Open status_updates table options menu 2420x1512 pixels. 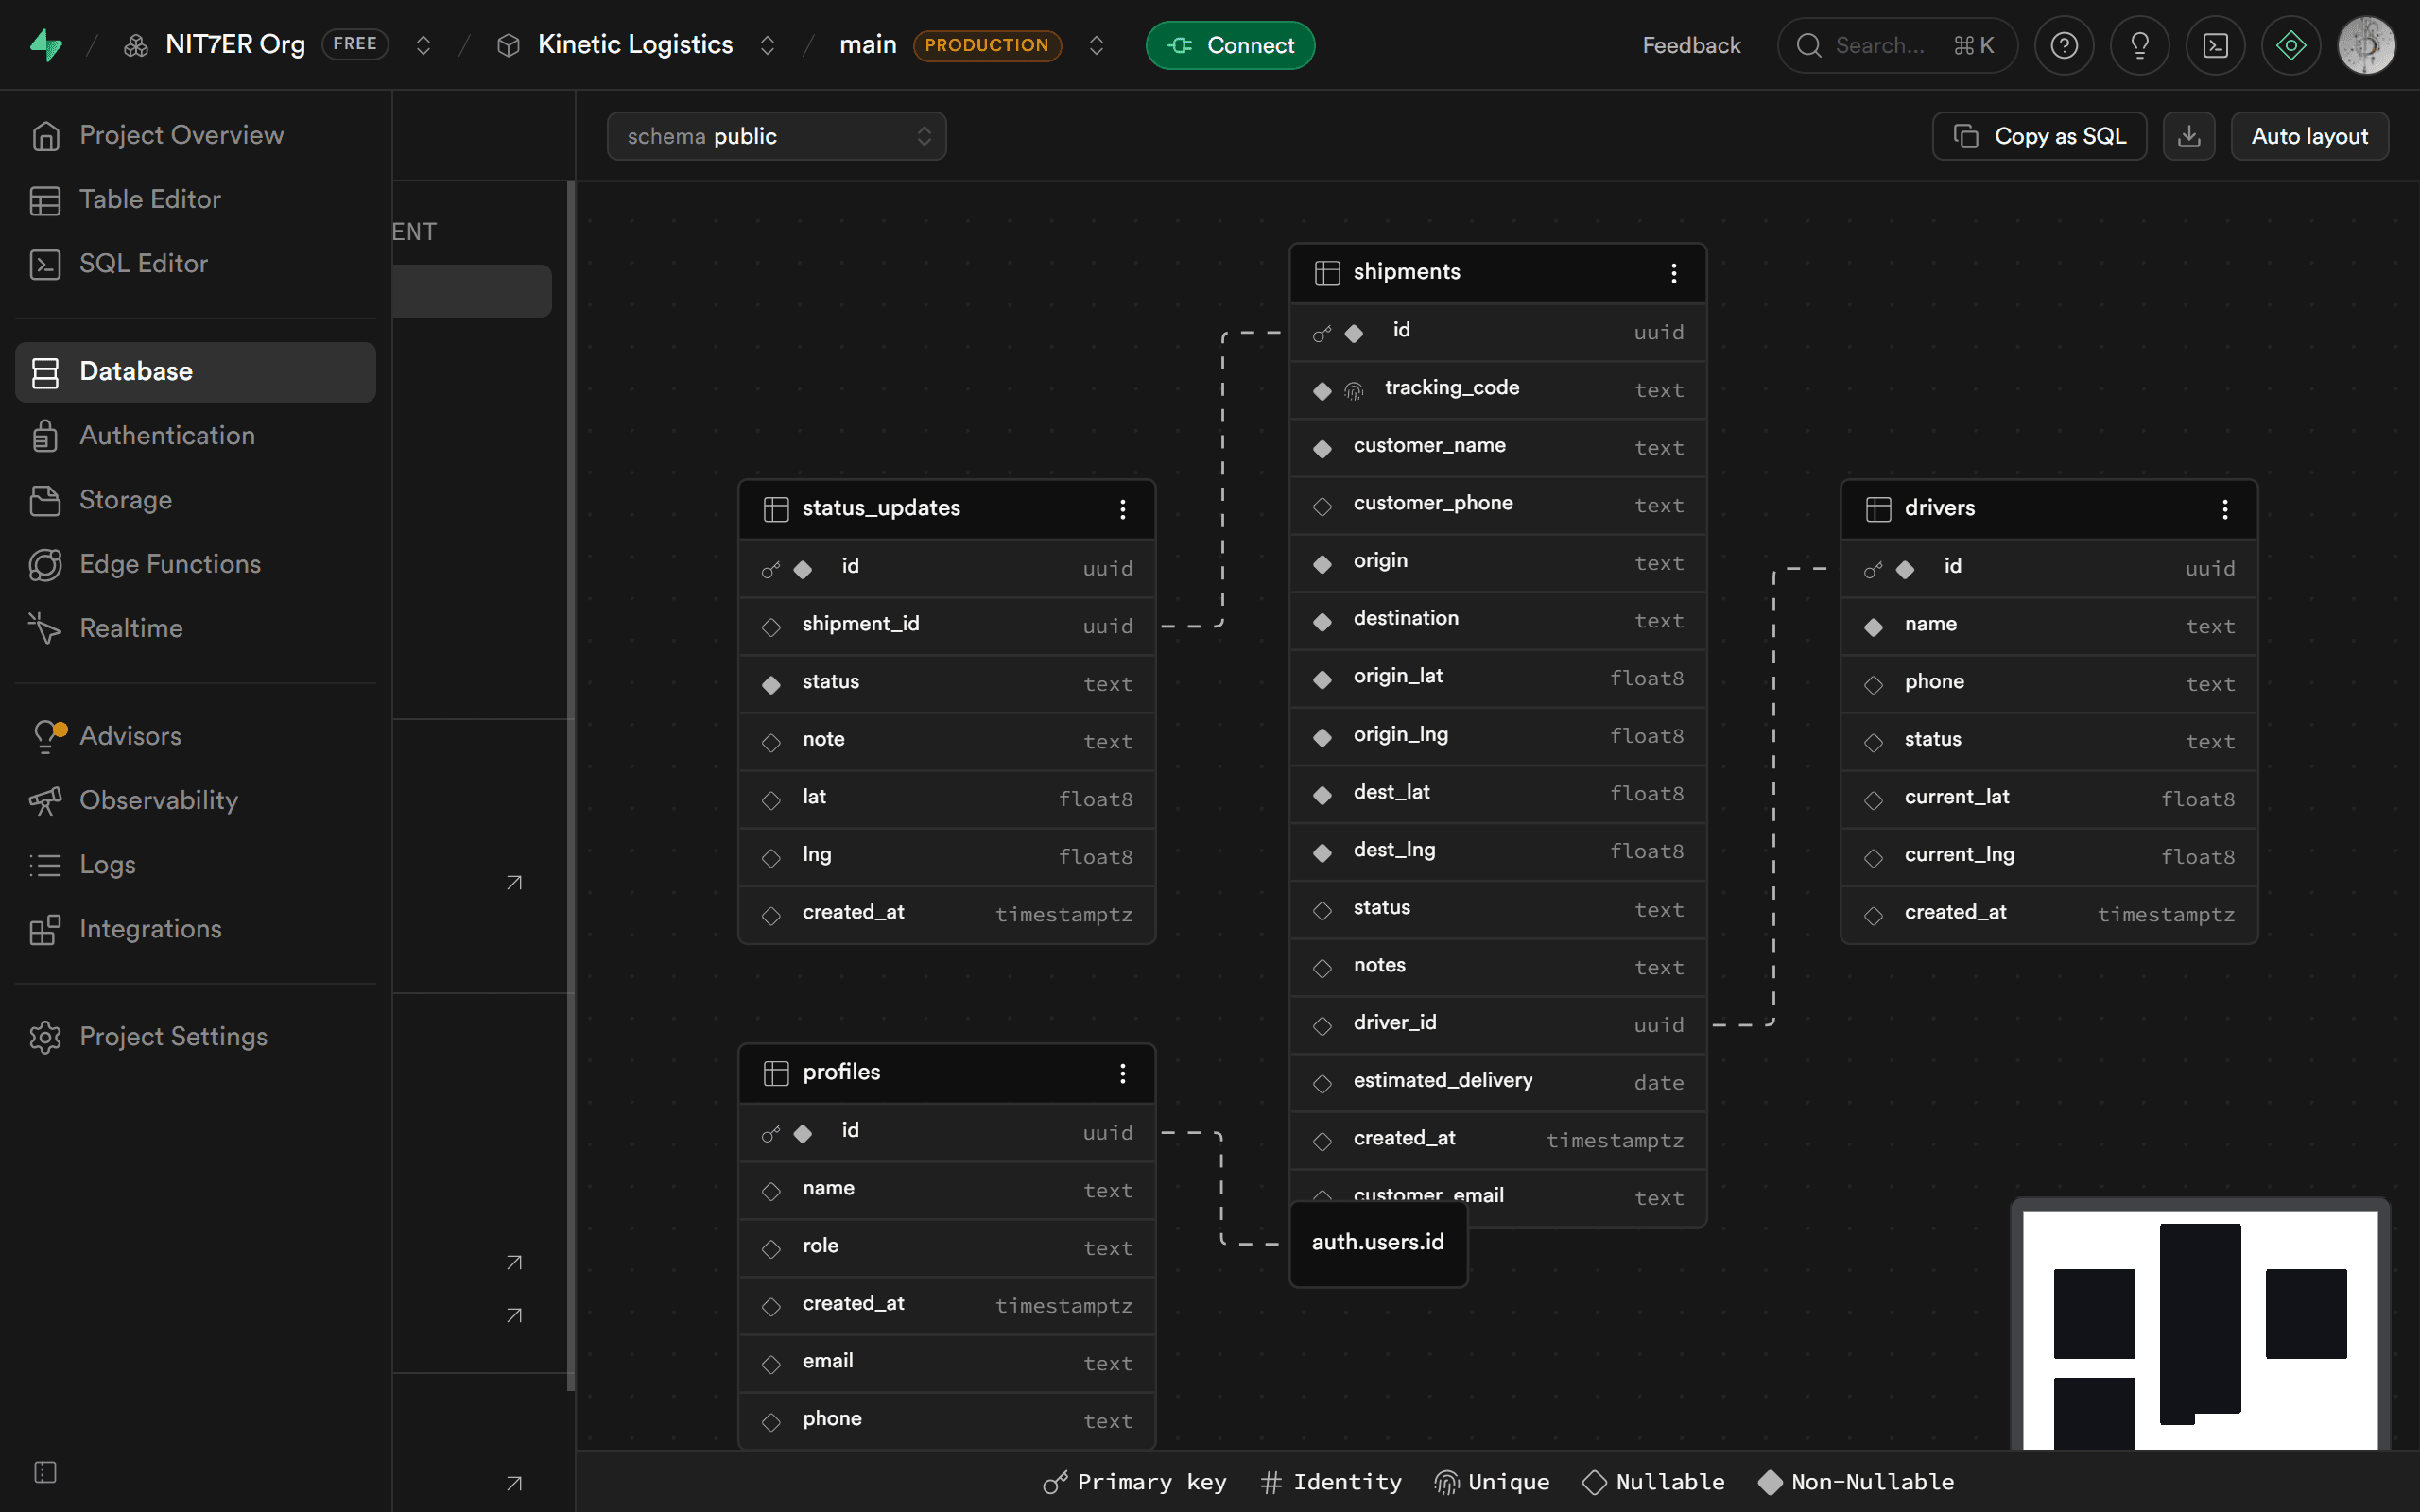point(1123,509)
